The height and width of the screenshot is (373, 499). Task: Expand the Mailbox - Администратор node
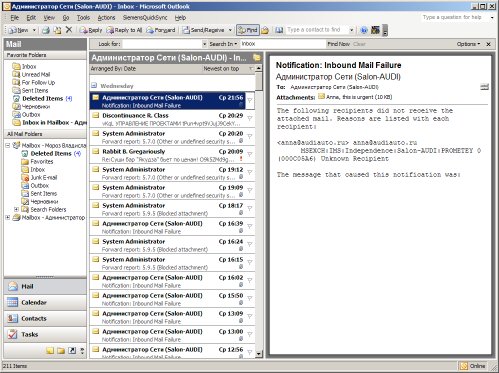pyautogui.click(x=8, y=217)
